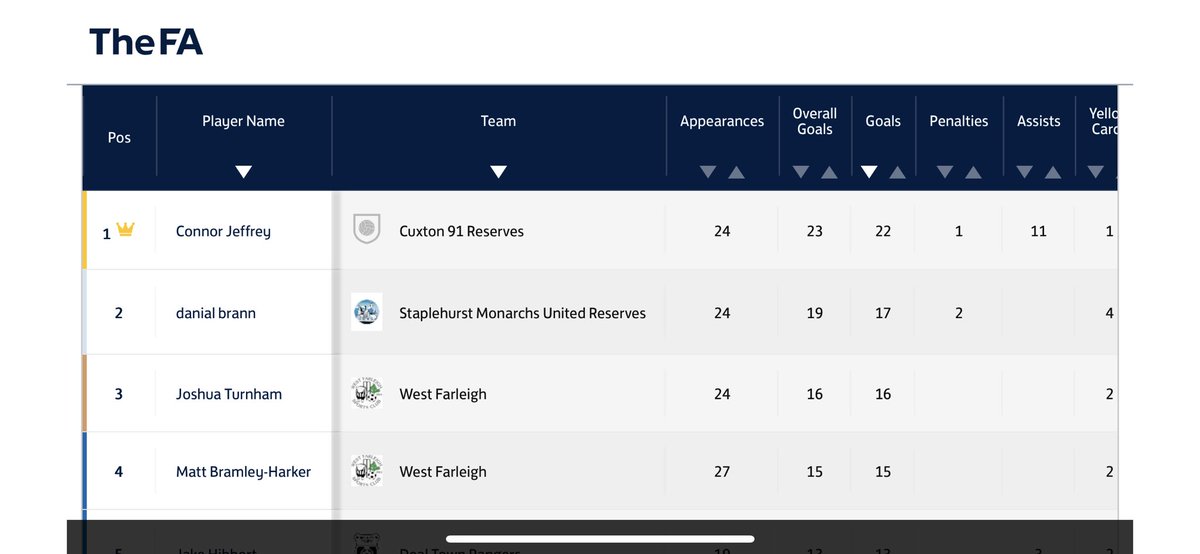Screen dimensions: 1200x554
Task: Click West Farleigh badge in Matt Bramley-Harker row
Action: (367, 471)
